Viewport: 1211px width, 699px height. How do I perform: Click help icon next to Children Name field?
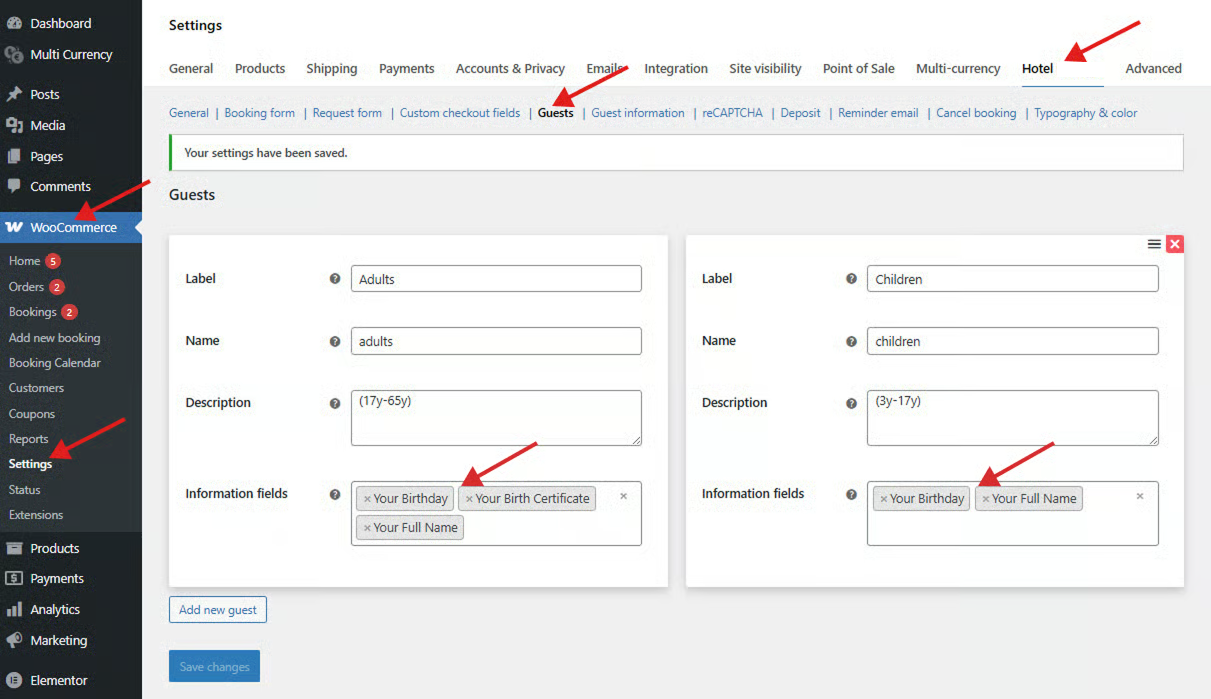click(x=851, y=341)
